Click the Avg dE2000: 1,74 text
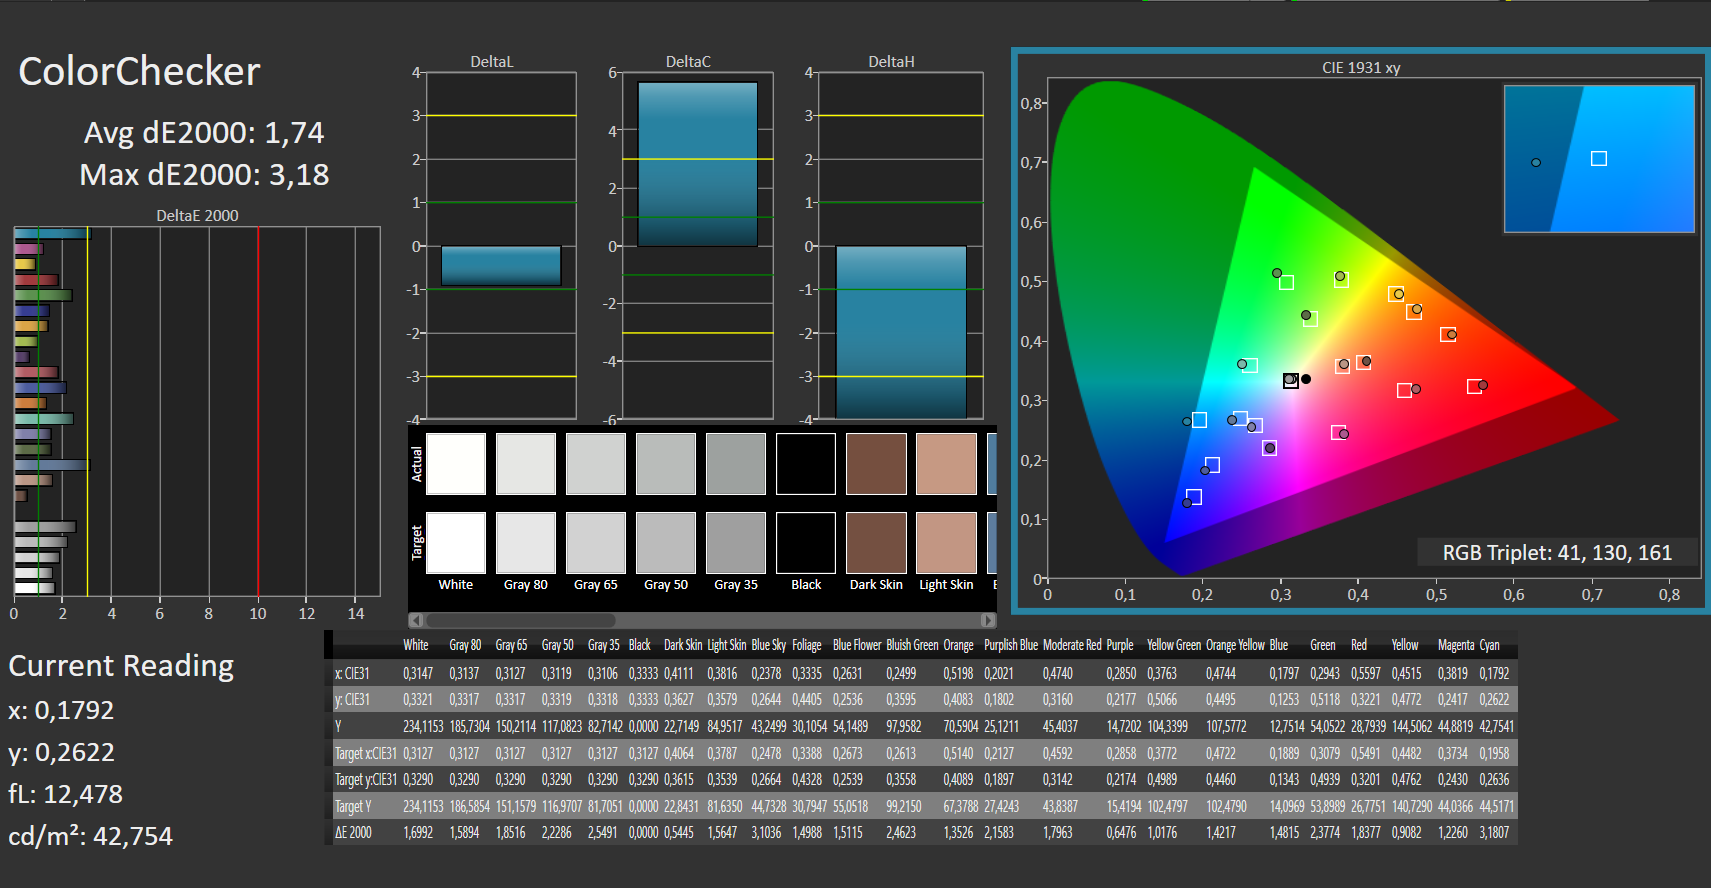This screenshot has width=1711, height=888. point(204,133)
